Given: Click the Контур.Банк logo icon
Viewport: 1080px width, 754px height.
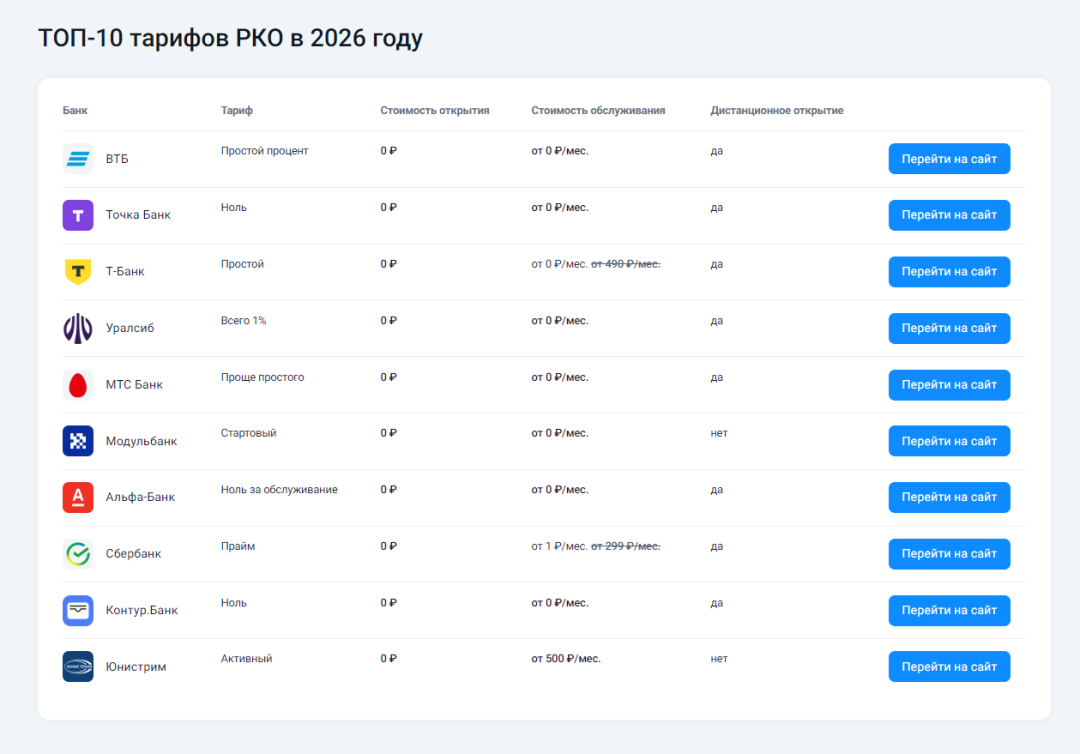Looking at the screenshot, I should click(78, 610).
